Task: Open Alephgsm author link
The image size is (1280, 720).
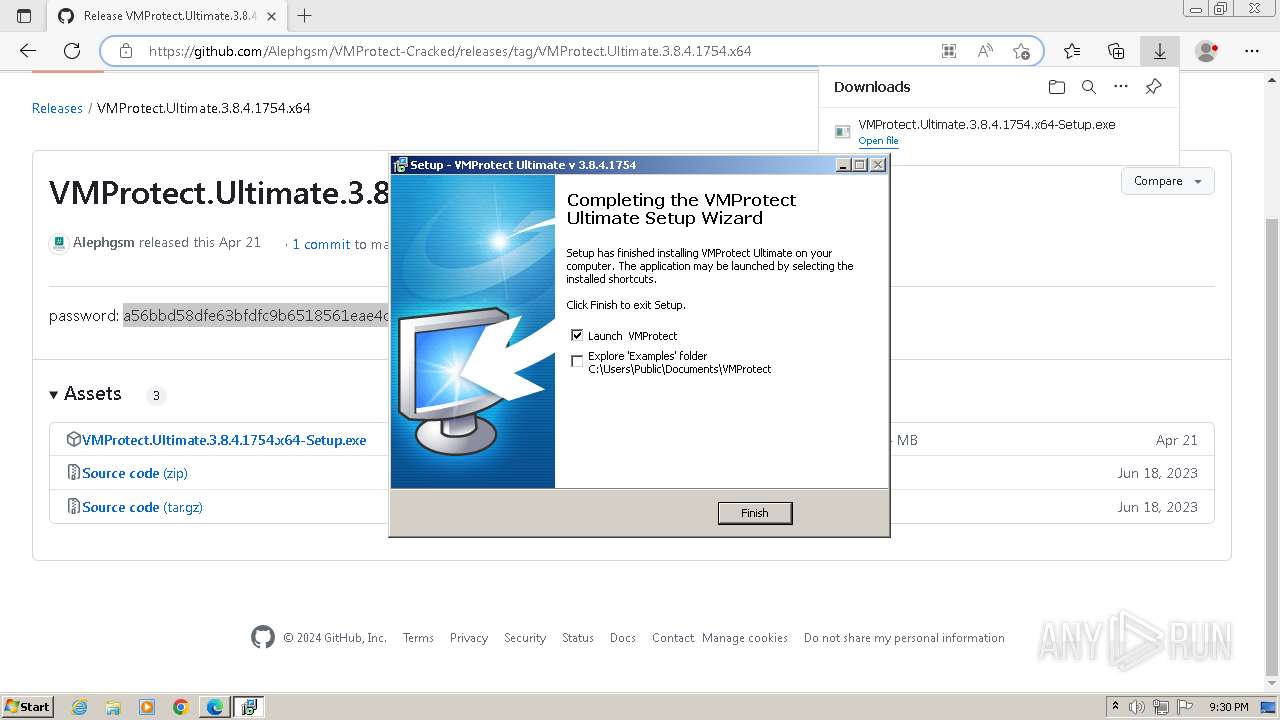Action: tap(104, 242)
